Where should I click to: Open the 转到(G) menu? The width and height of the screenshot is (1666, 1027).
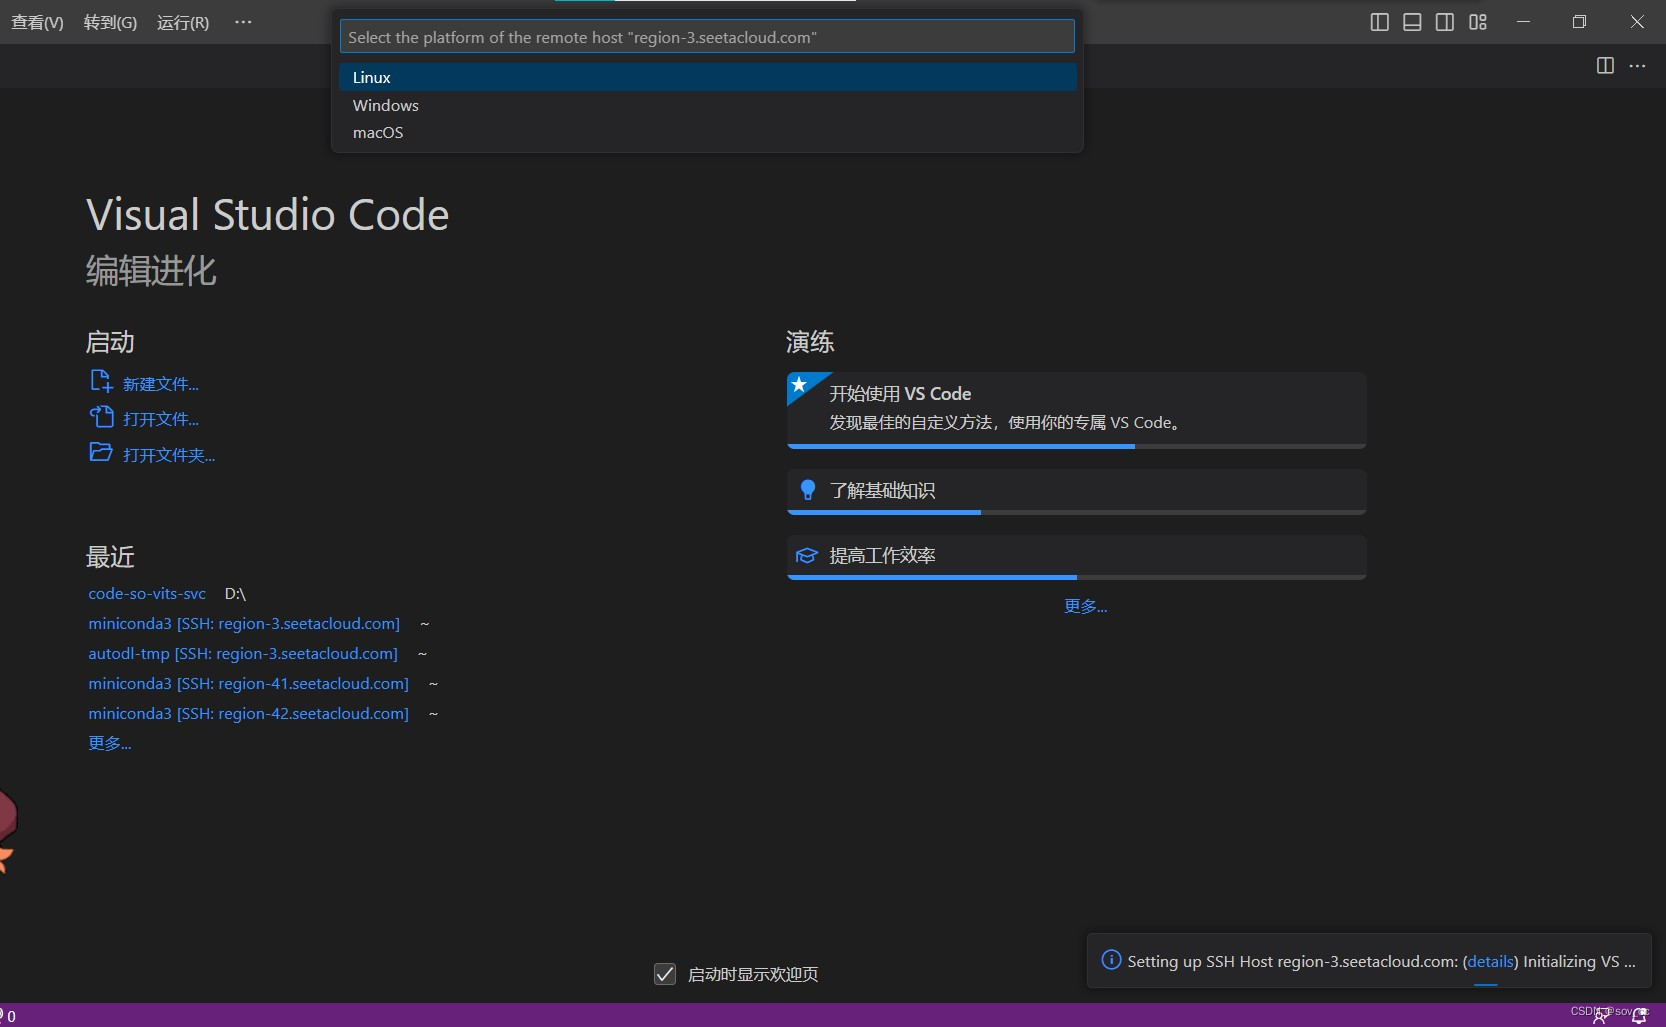[x=110, y=22]
